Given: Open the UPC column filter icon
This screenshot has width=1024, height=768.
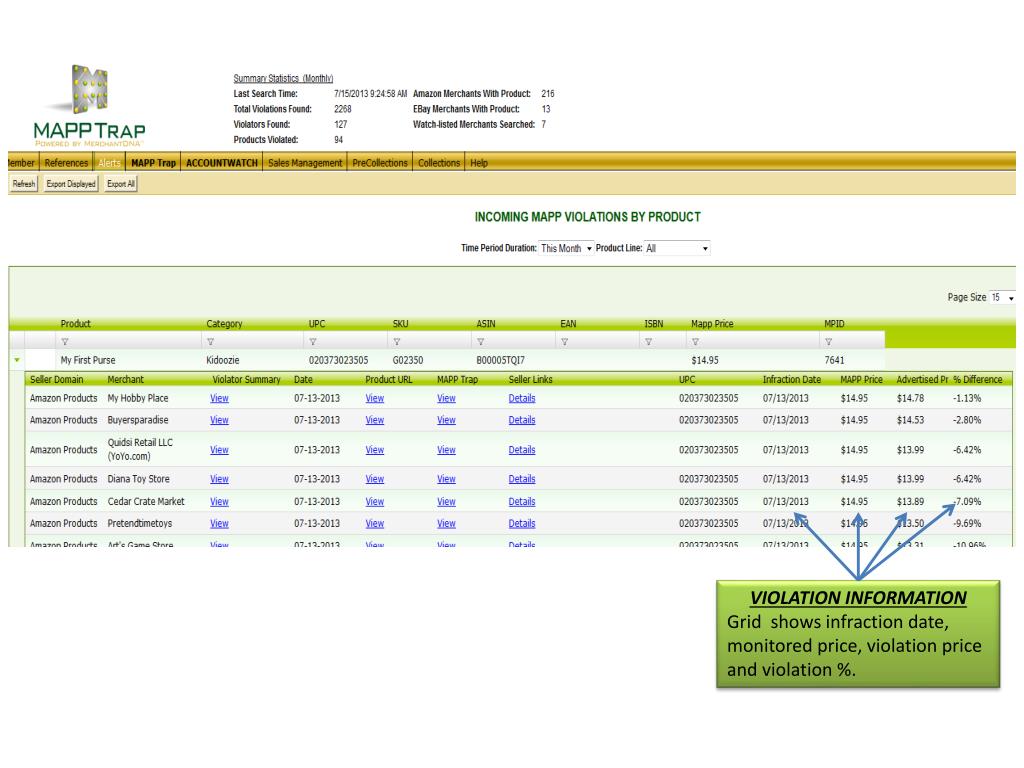Looking at the screenshot, I should [313, 342].
